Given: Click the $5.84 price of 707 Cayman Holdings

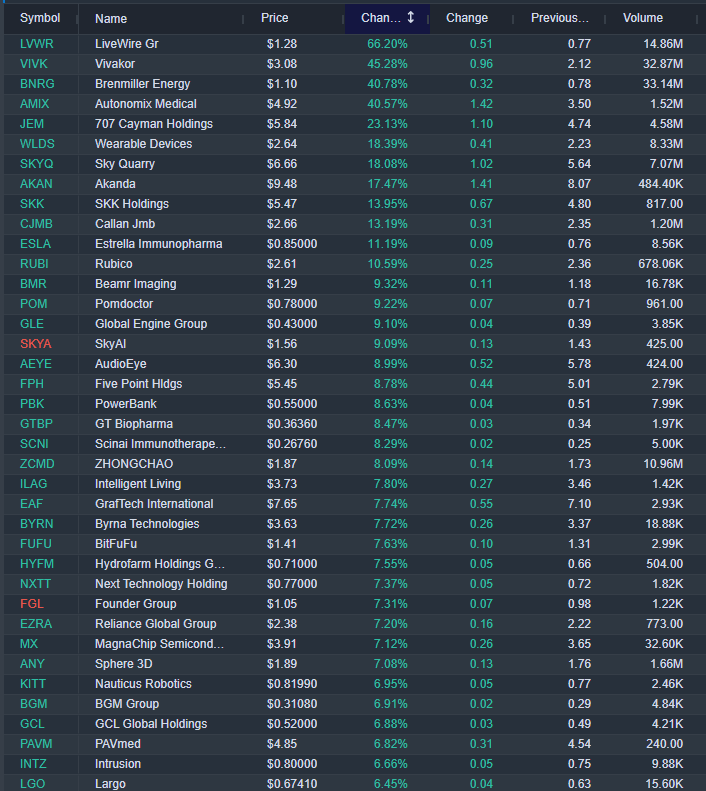Looking at the screenshot, I should tap(282, 124).
